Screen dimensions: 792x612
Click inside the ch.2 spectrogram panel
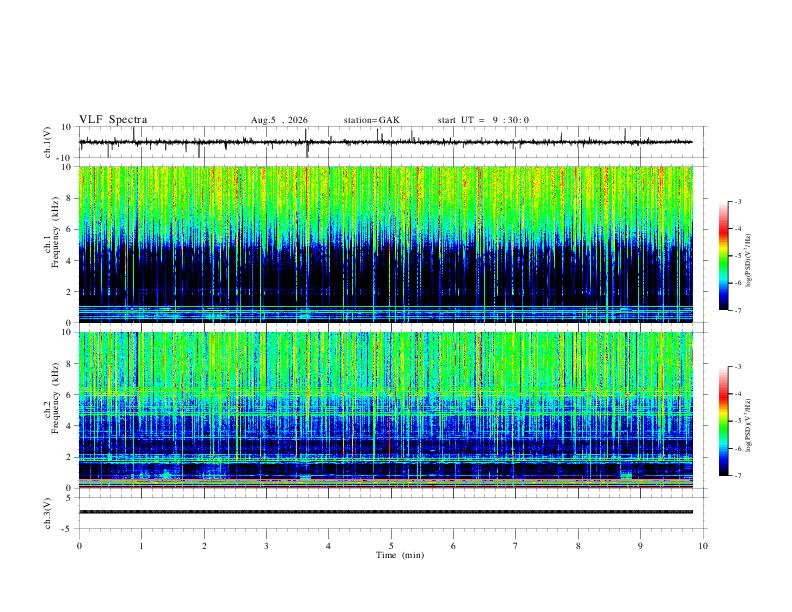[x=386, y=410]
